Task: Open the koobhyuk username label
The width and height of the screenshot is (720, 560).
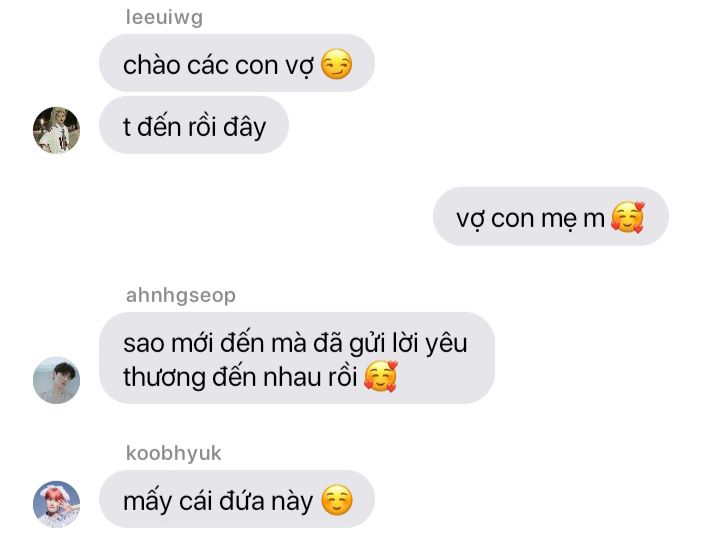Action: pyautogui.click(x=174, y=453)
